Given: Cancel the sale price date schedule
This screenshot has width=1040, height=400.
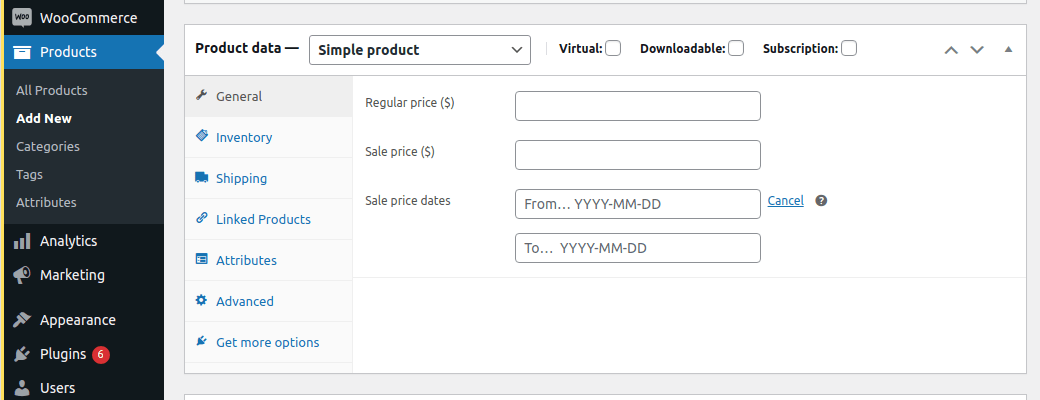Looking at the screenshot, I should coord(785,200).
